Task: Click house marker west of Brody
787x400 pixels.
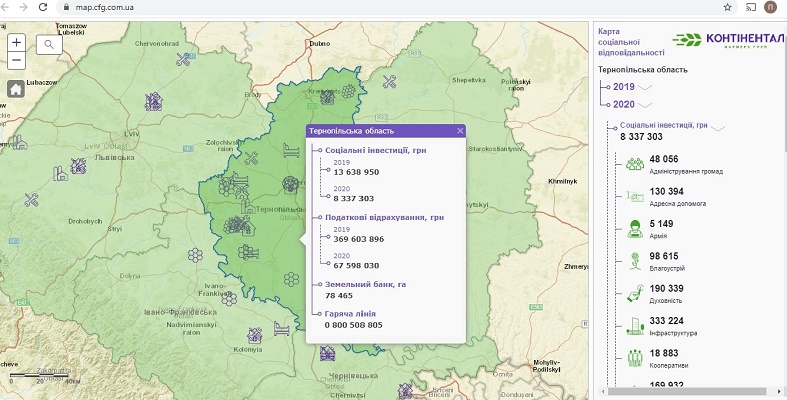Action: click(154, 102)
